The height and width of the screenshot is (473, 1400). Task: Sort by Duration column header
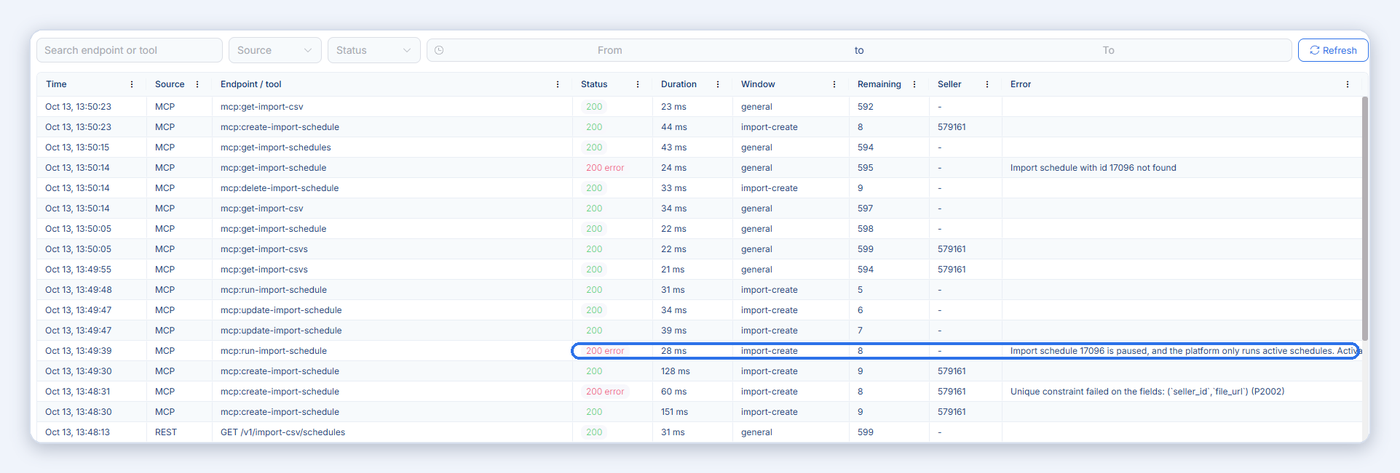pos(679,85)
